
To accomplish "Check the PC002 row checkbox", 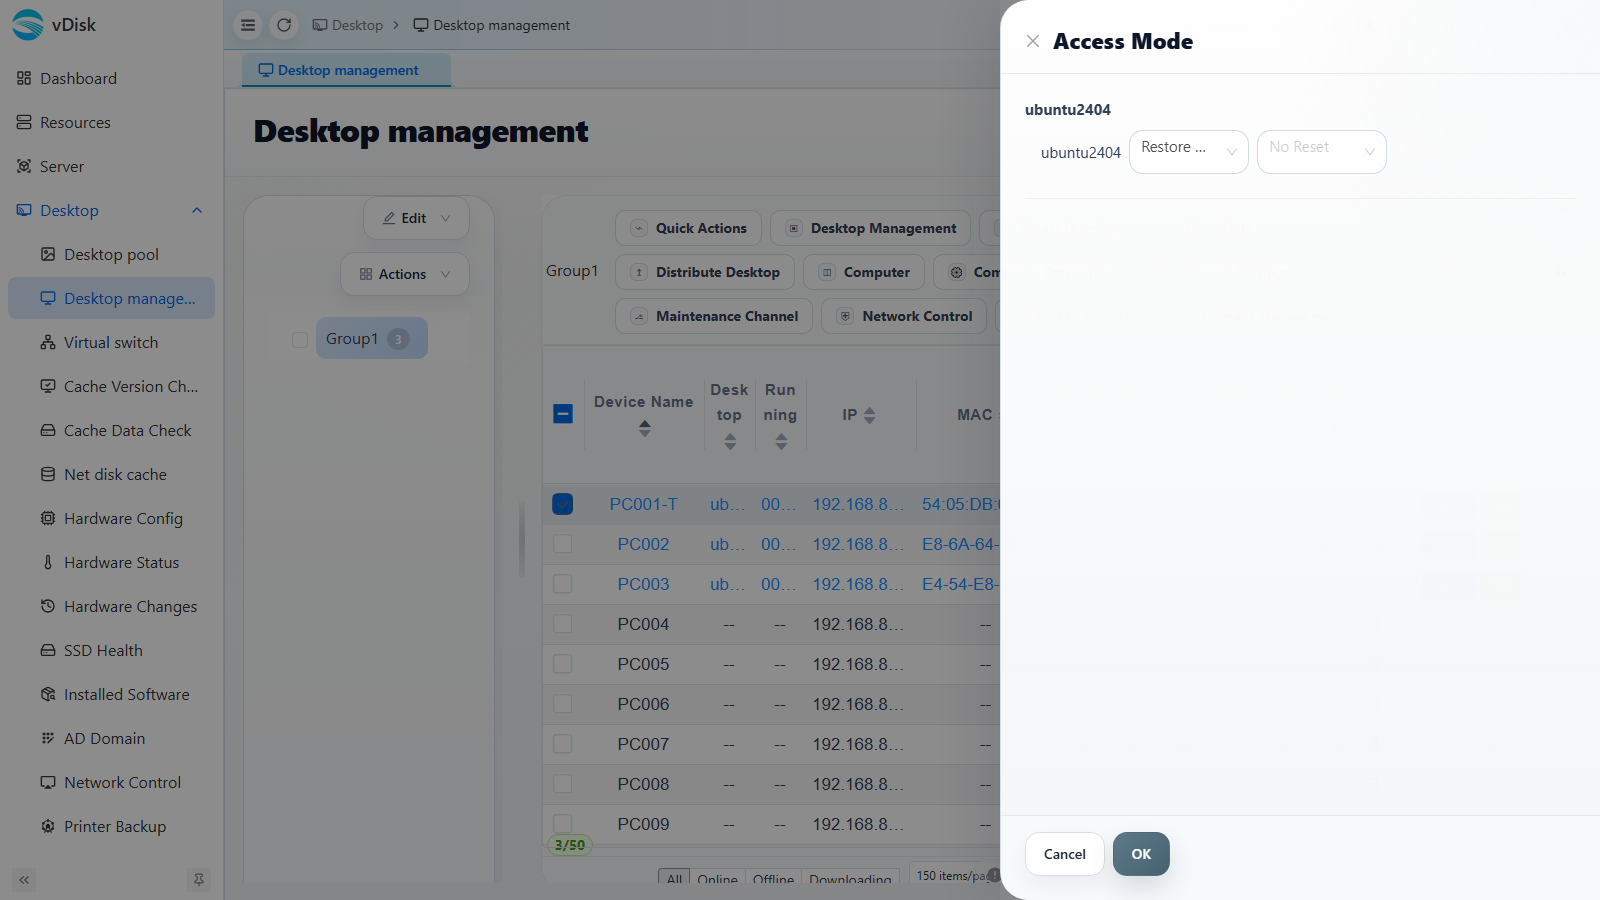I will point(563,544).
